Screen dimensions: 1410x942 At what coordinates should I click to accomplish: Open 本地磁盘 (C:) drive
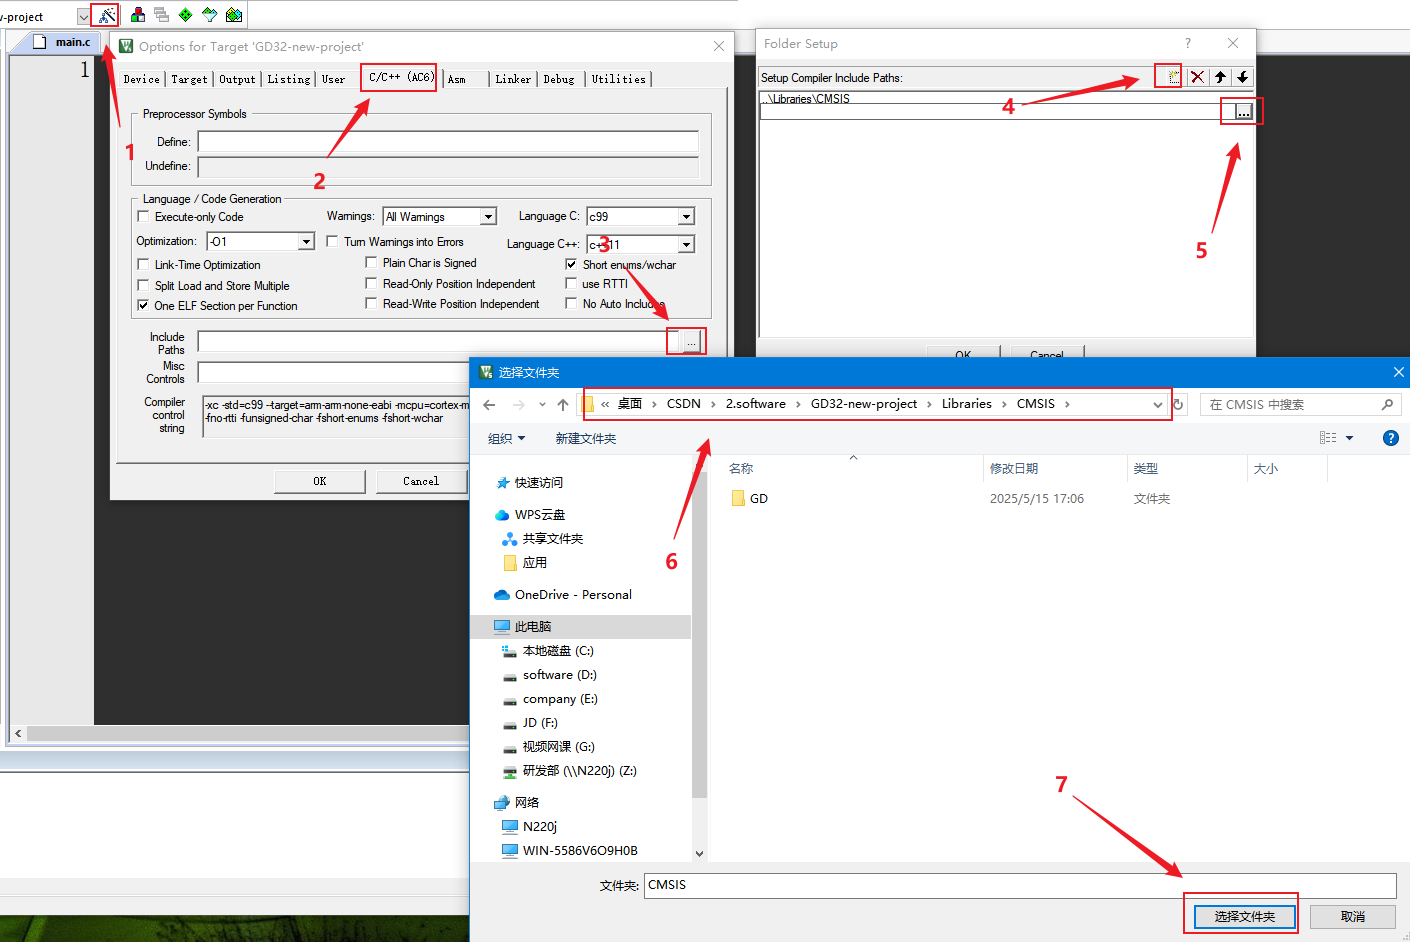[558, 651]
